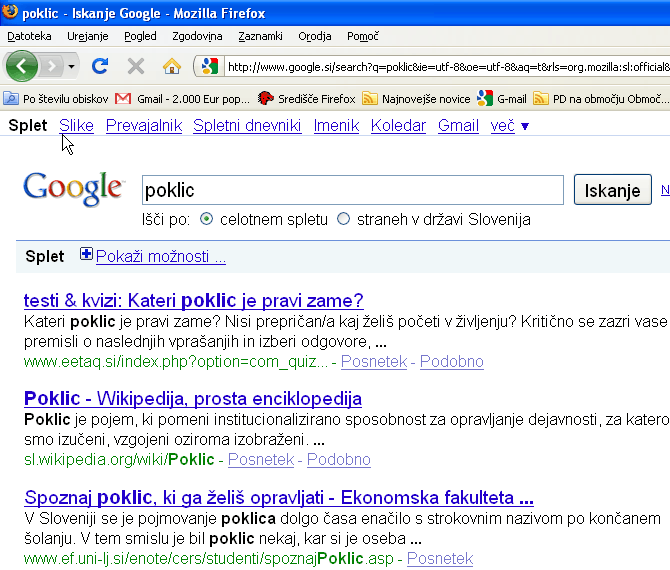Open result 'Poklic - Wikipedija, prosta enciklopedija'

coord(193,399)
